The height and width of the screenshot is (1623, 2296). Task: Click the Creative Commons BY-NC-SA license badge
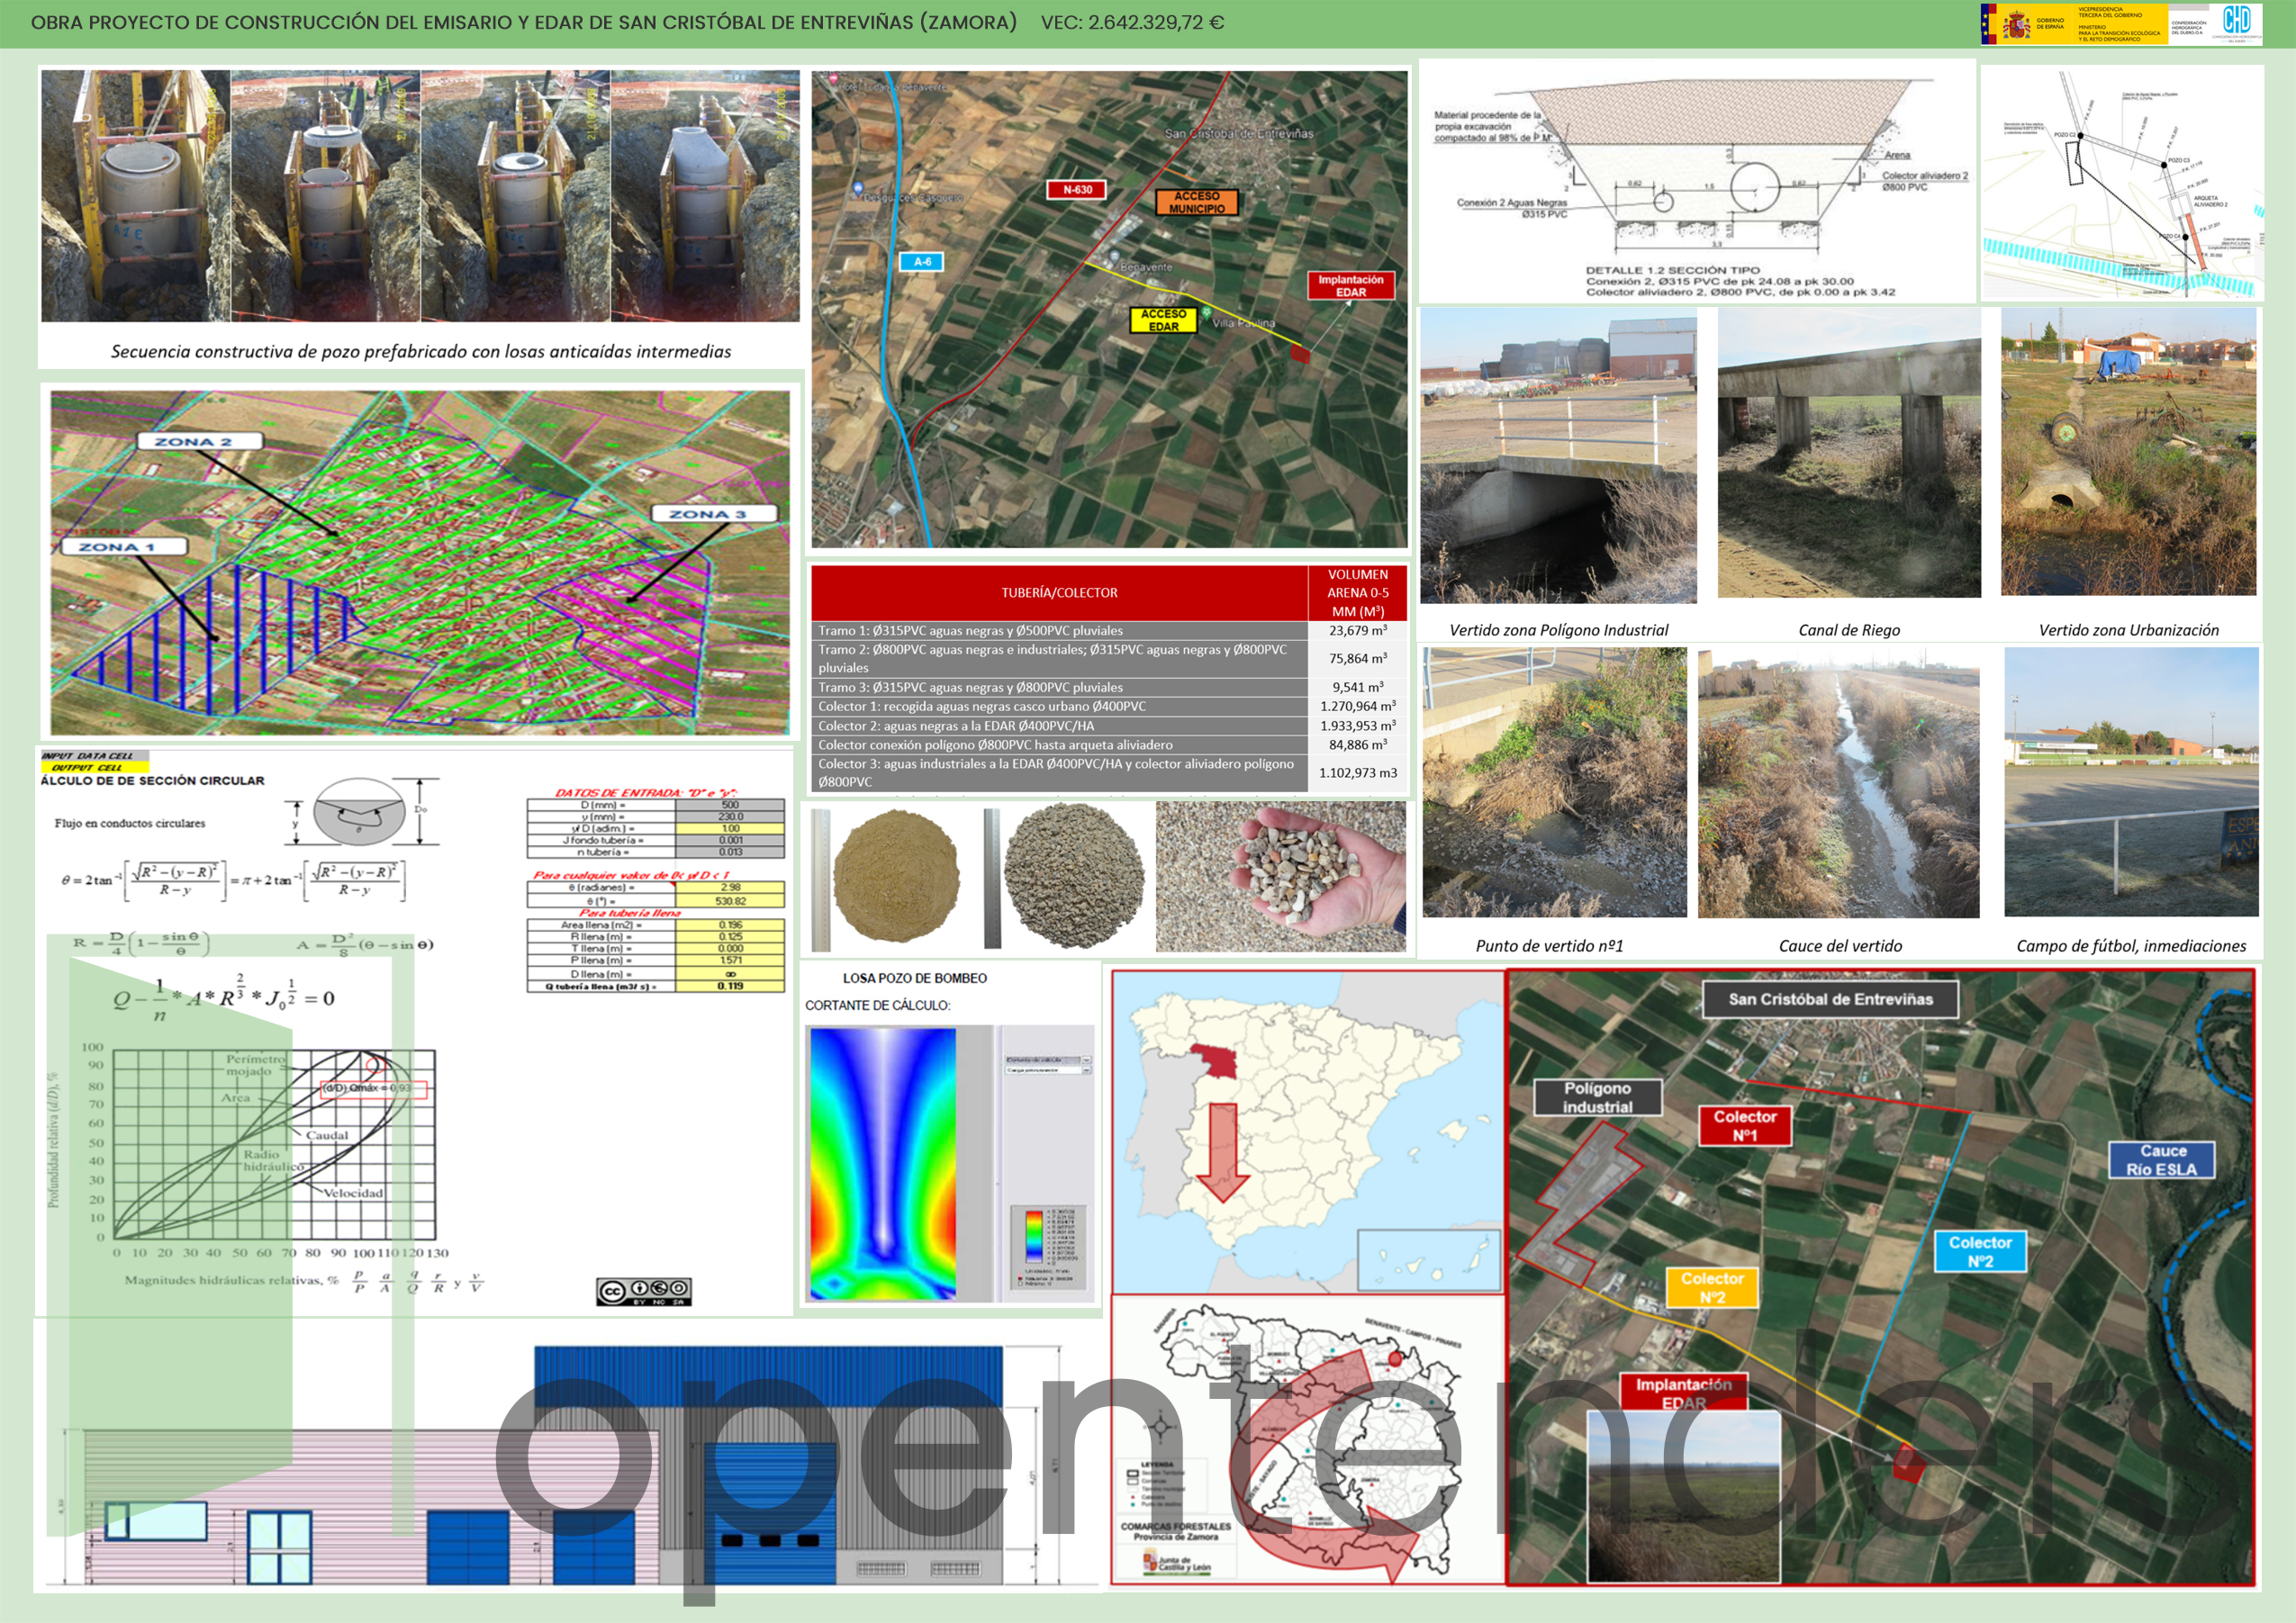click(x=644, y=1291)
